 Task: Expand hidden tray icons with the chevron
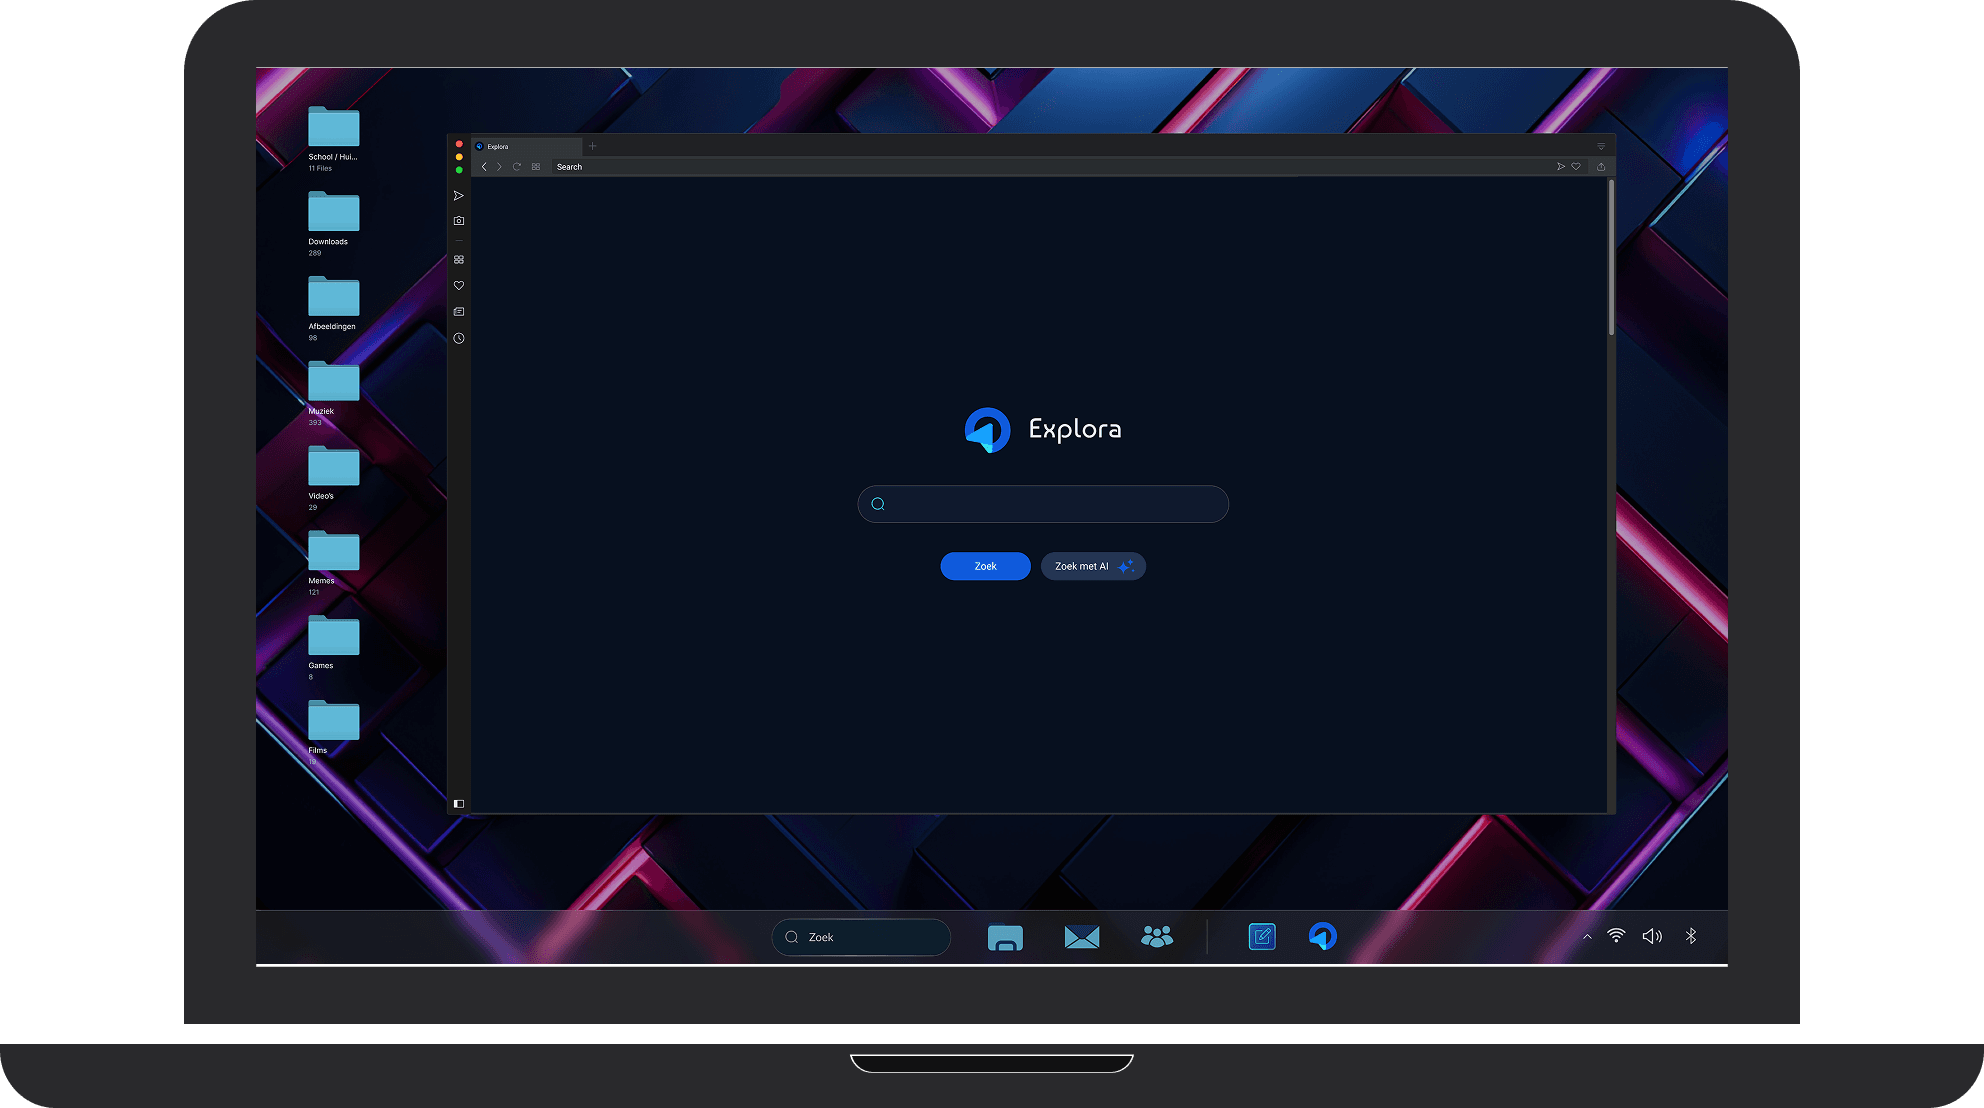(x=1586, y=937)
